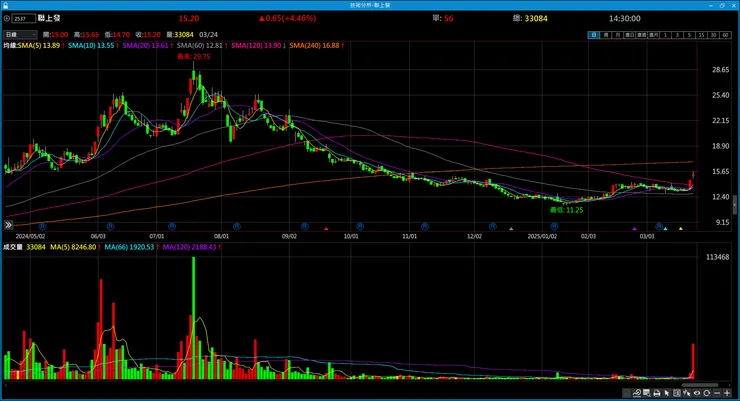Click the round icon beside stock code 2537
Screen dimensions: 740x401
[x=7, y=18]
